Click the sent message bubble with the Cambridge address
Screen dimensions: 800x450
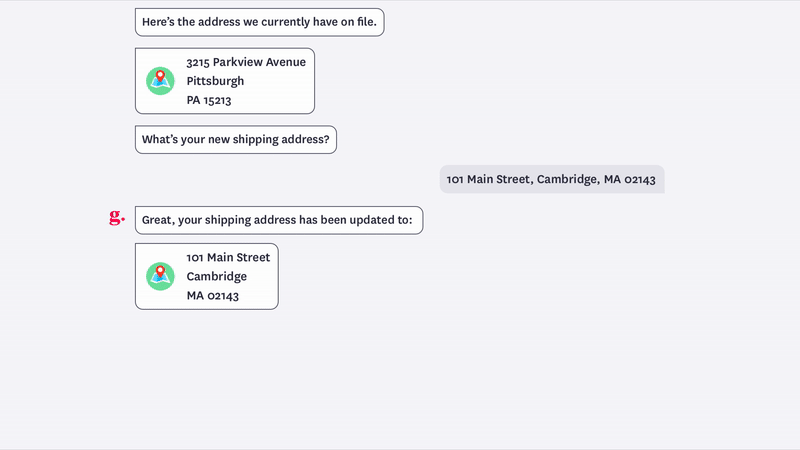click(x=552, y=179)
